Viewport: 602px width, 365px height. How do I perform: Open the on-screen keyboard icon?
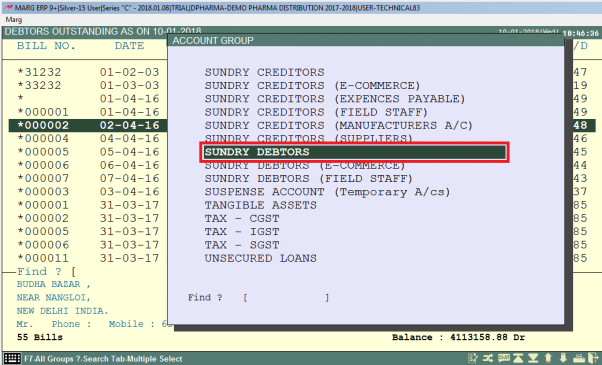click(x=12, y=358)
